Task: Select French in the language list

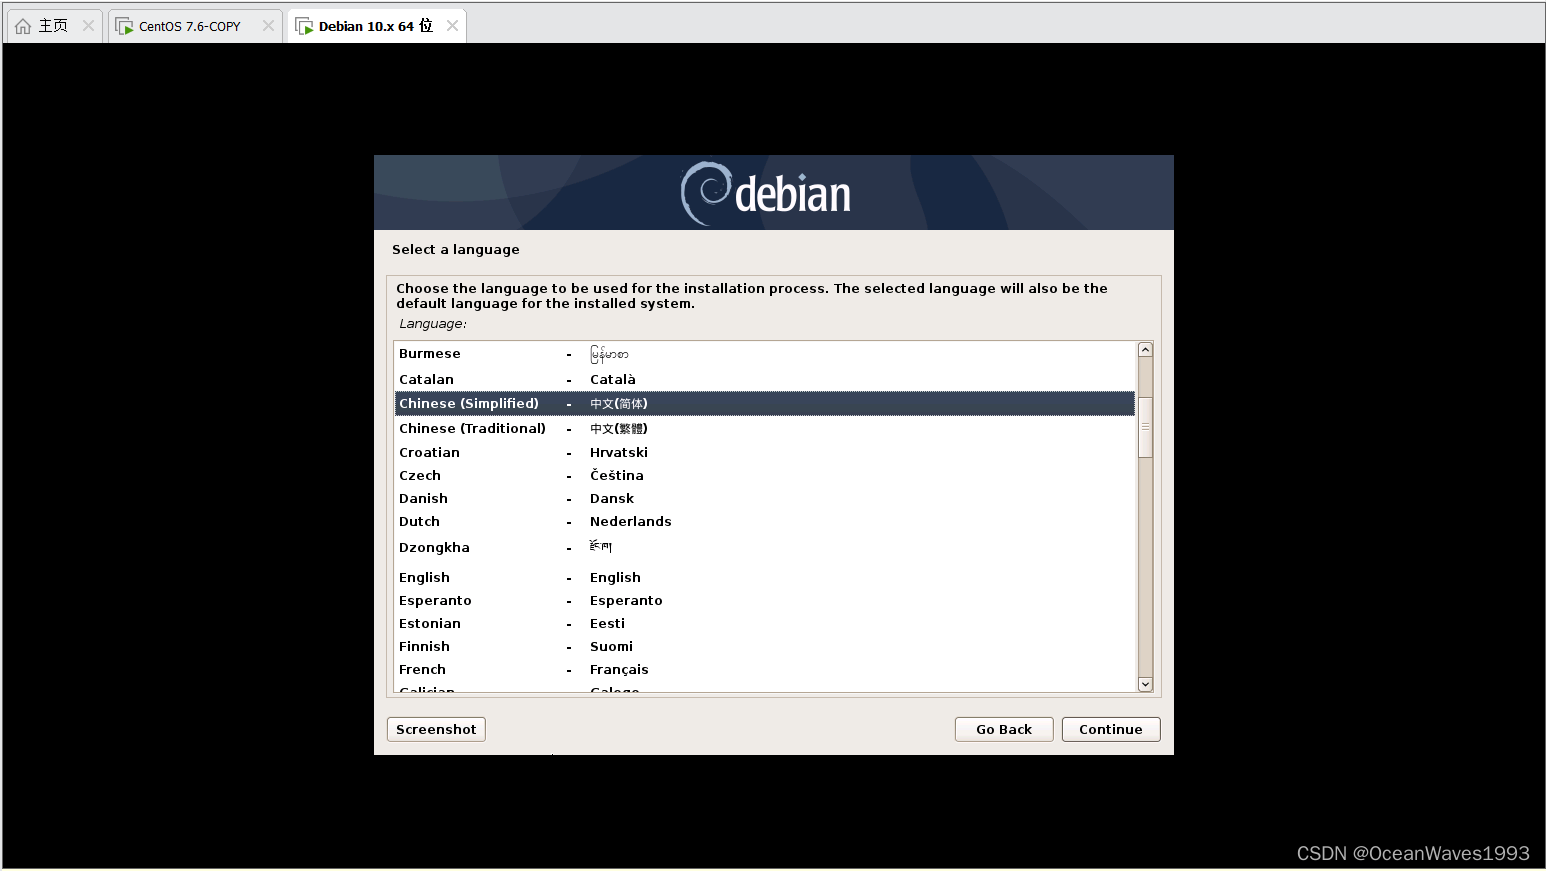Action: (765, 669)
